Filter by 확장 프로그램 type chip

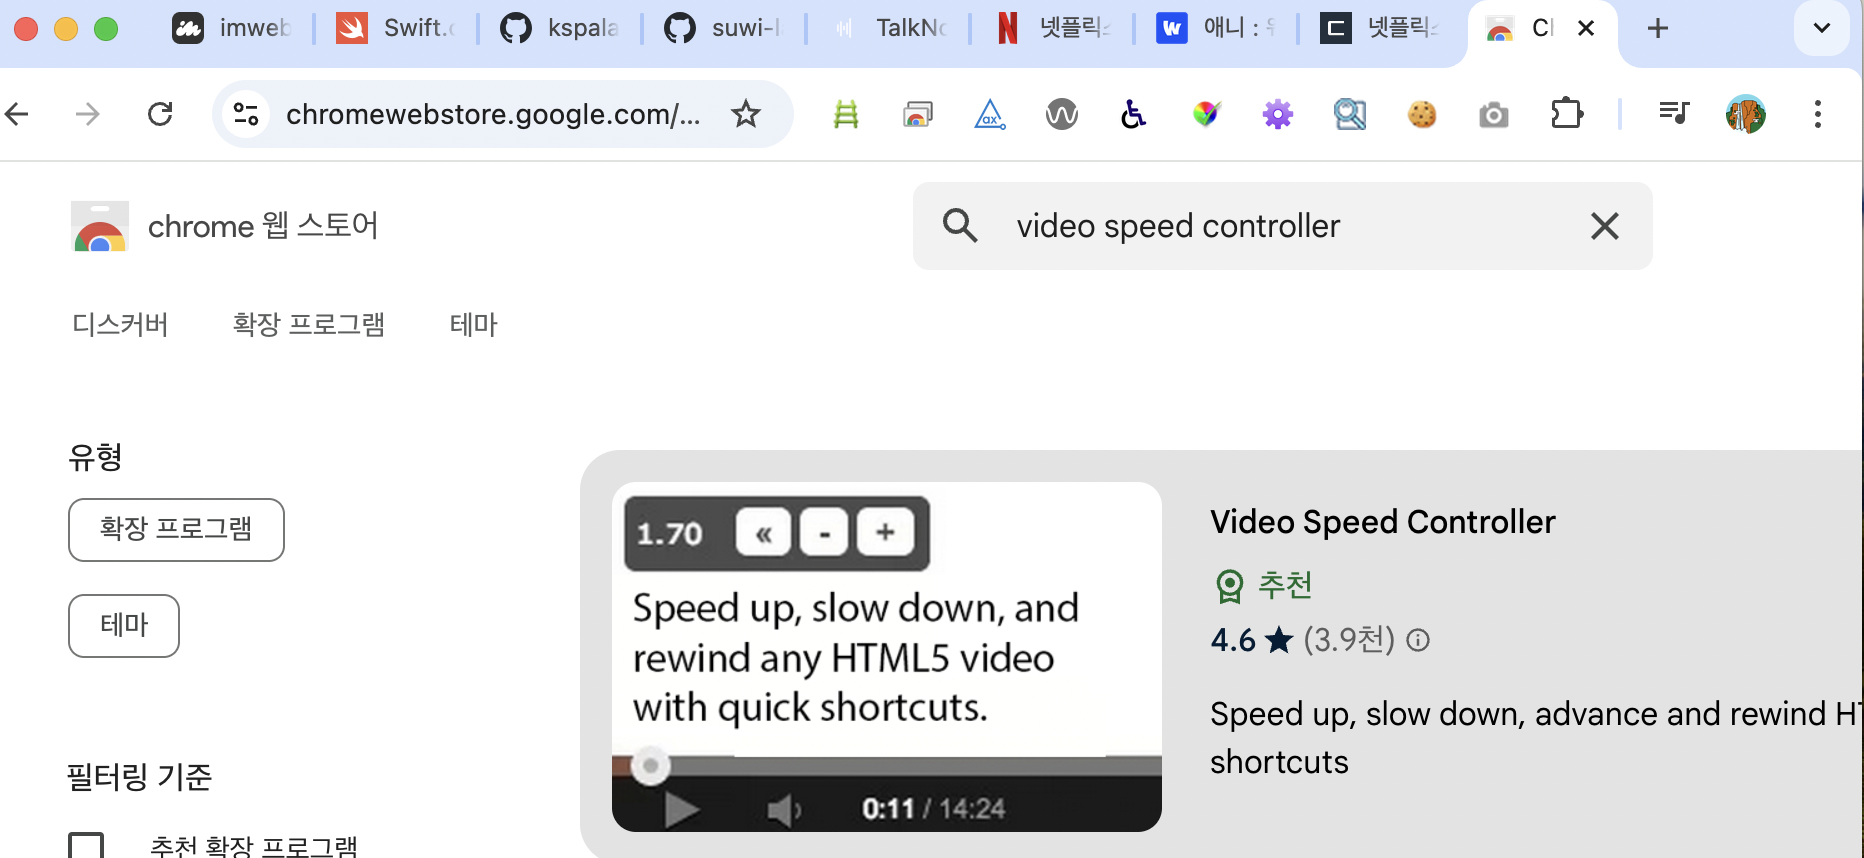tap(176, 530)
